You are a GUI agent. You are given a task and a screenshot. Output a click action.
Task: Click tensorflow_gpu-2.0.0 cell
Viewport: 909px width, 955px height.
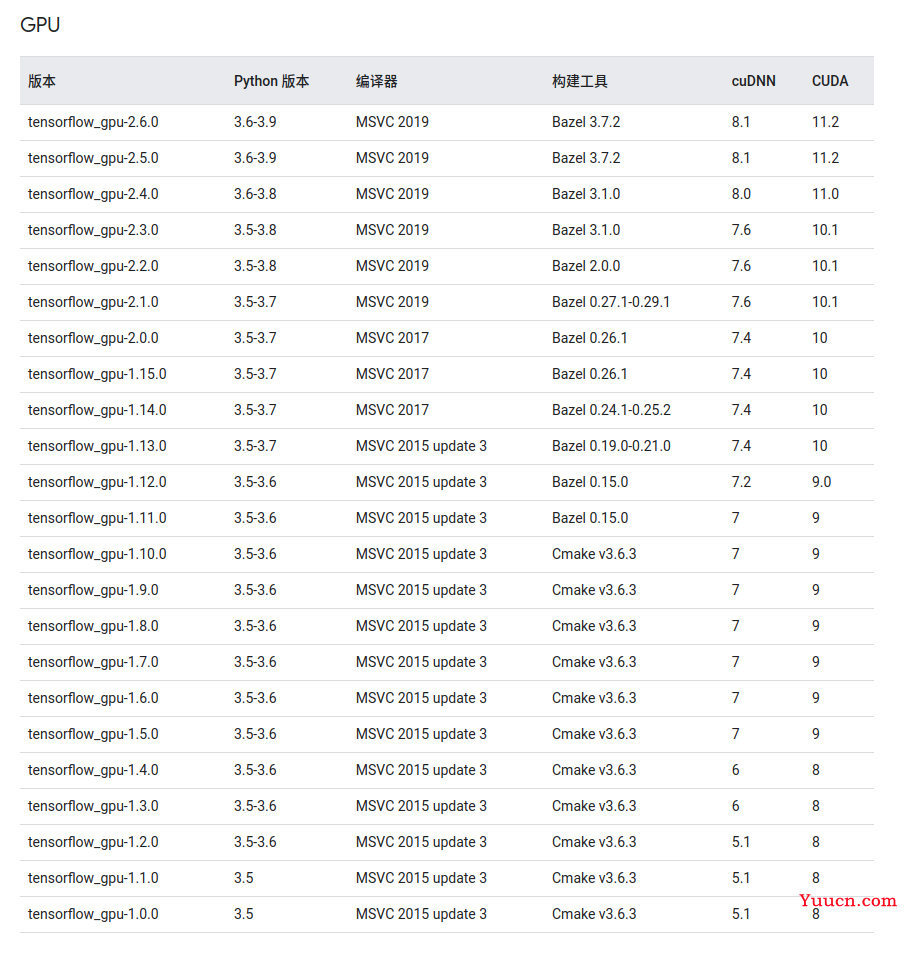93,338
